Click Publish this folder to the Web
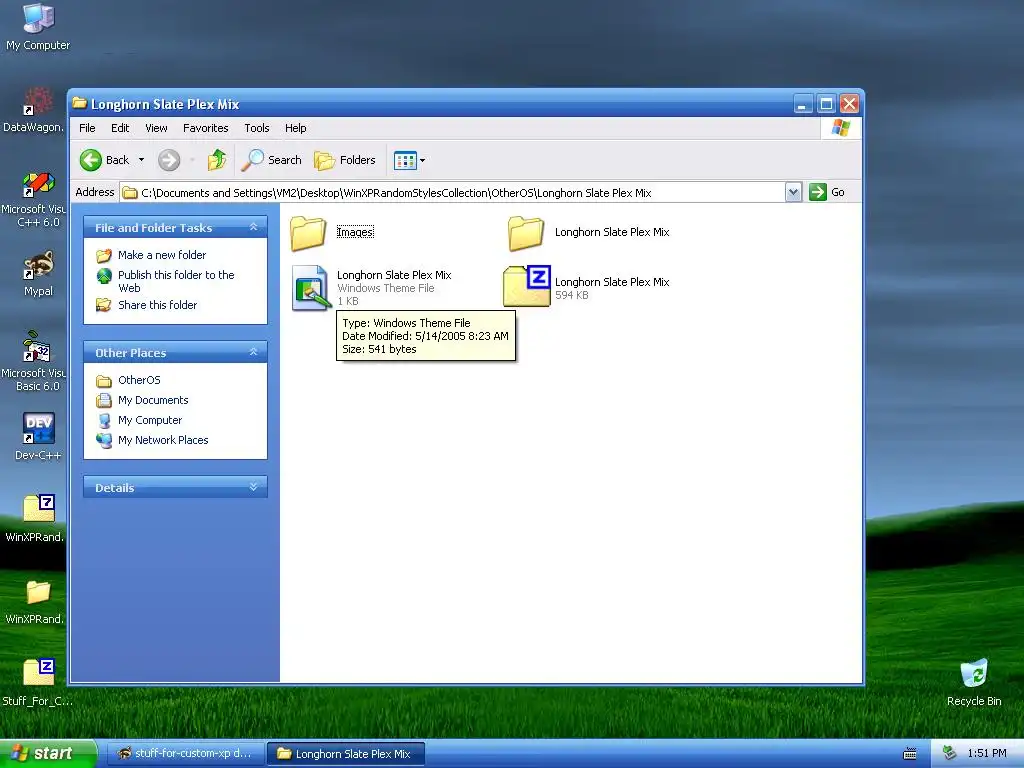This screenshot has width=1024, height=768. point(176,281)
